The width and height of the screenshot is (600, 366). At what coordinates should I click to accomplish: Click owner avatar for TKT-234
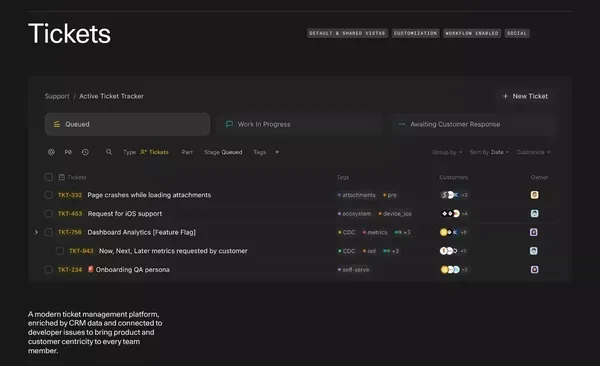point(535,270)
